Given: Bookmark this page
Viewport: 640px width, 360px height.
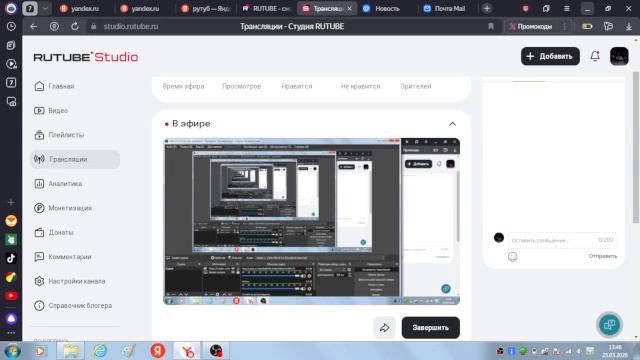Looking at the screenshot, I should (x=491, y=26).
